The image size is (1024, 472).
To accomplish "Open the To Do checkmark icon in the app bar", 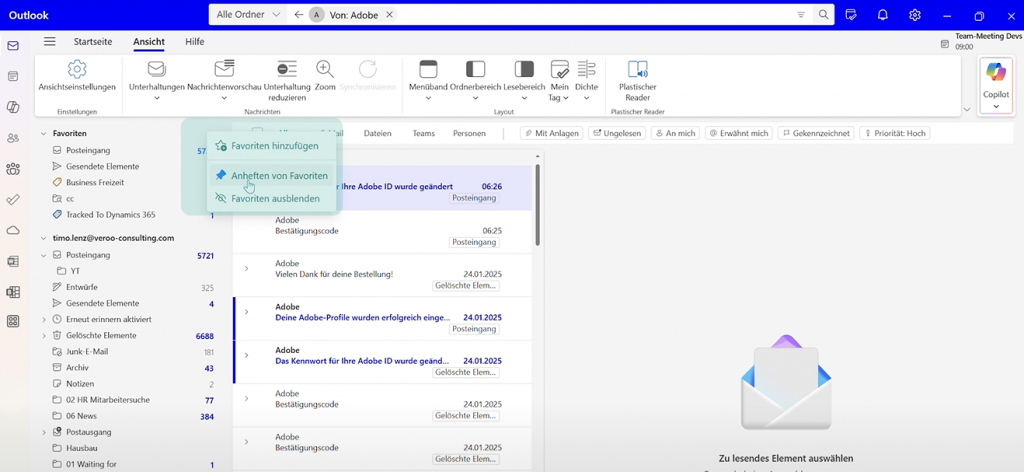I will [13, 200].
